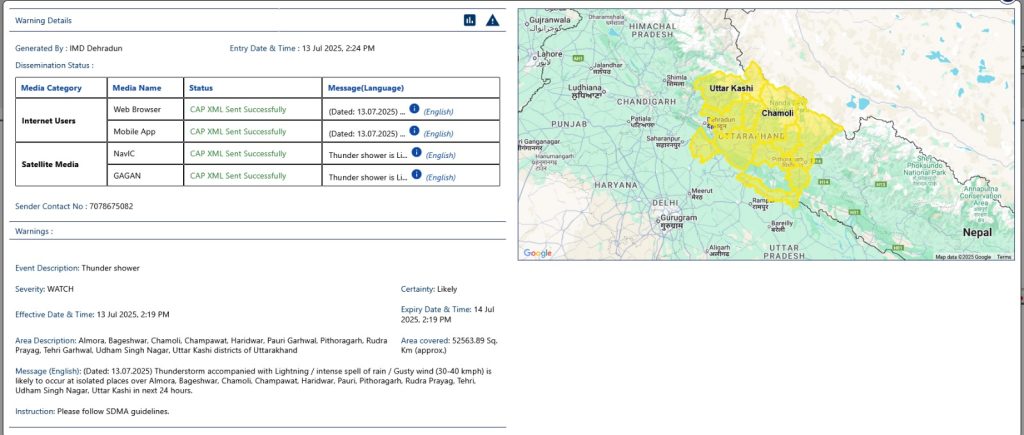The width and height of the screenshot is (1024, 435).
Task: Open info icon in NavIC row
Action: [x=416, y=152]
